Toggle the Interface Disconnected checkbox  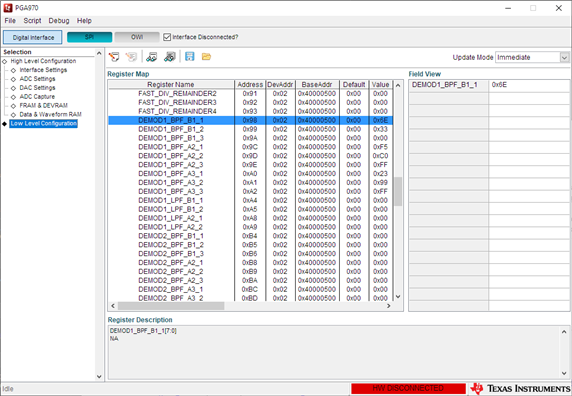tap(167, 37)
